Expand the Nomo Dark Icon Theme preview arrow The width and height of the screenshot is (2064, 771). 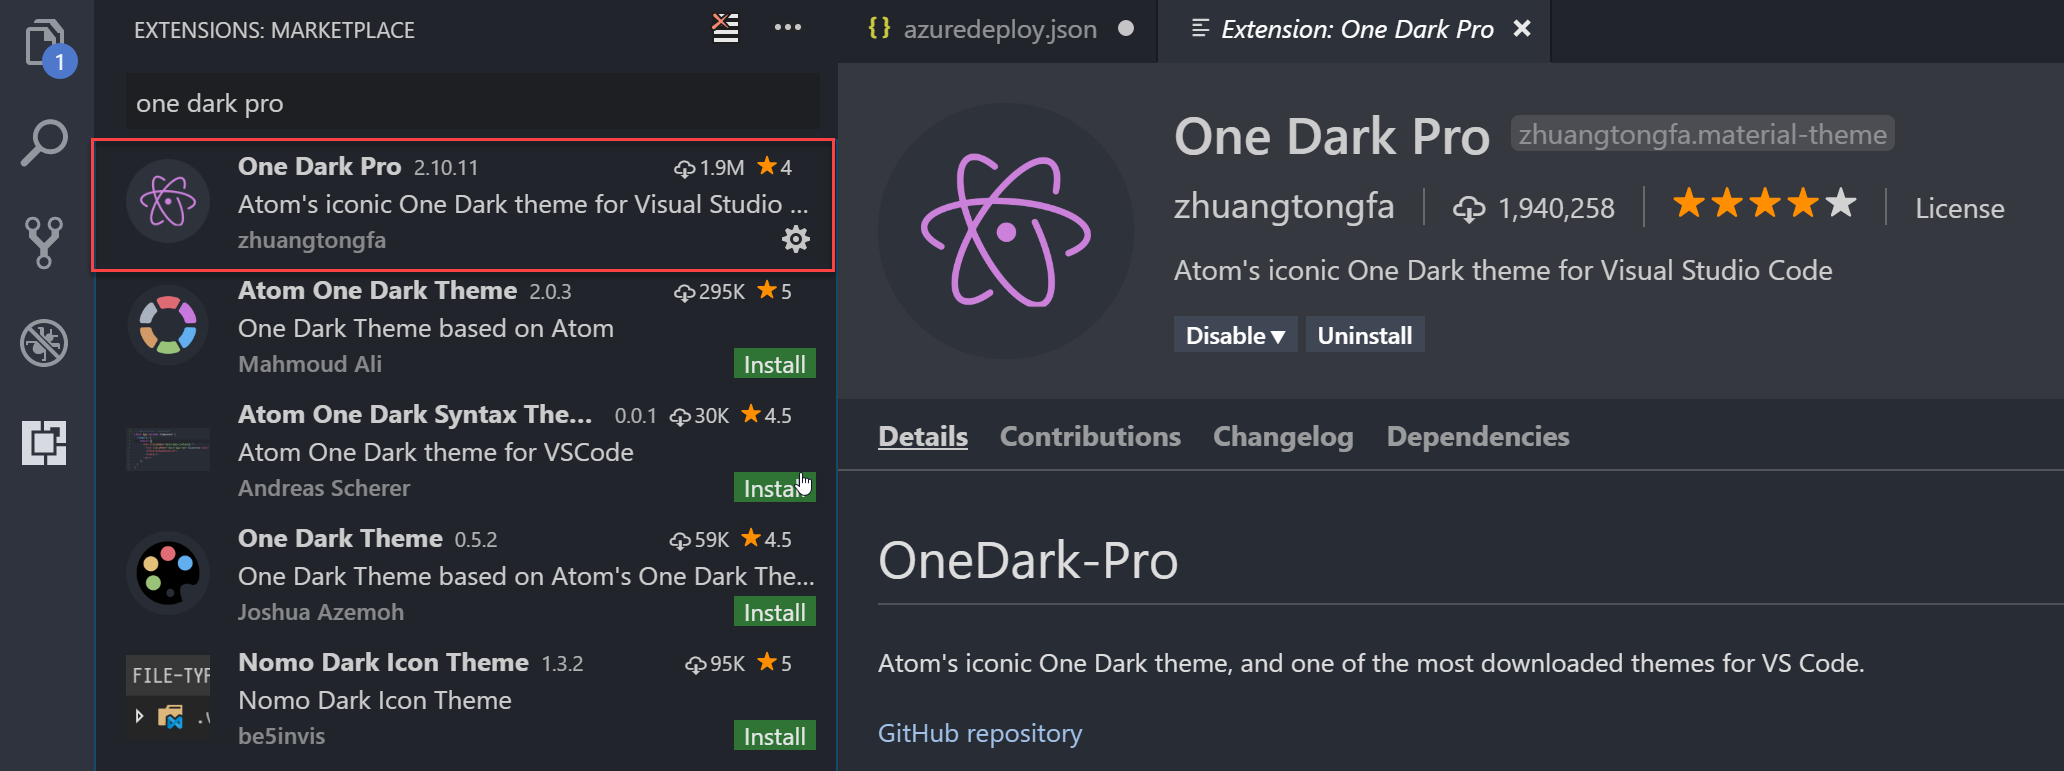(x=139, y=716)
